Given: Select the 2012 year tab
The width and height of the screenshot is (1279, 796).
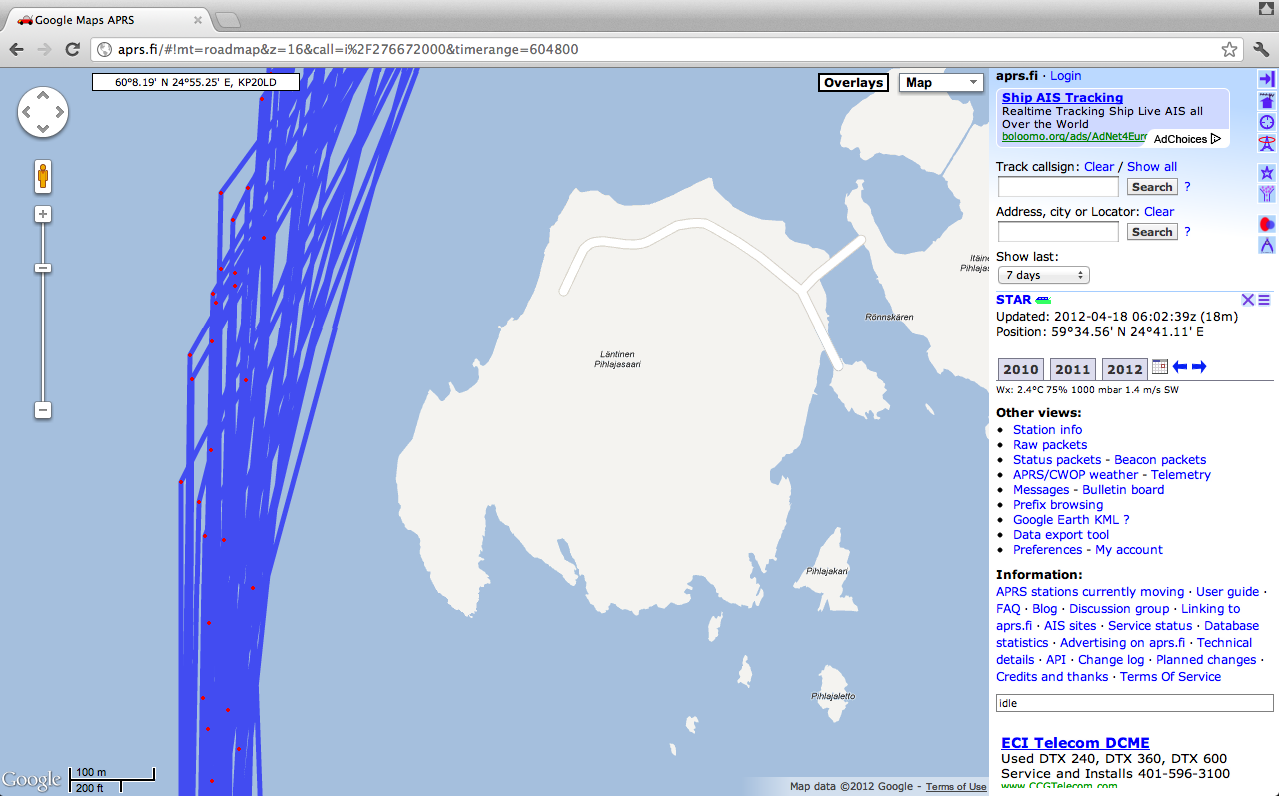Looking at the screenshot, I should coord(1124,369).
